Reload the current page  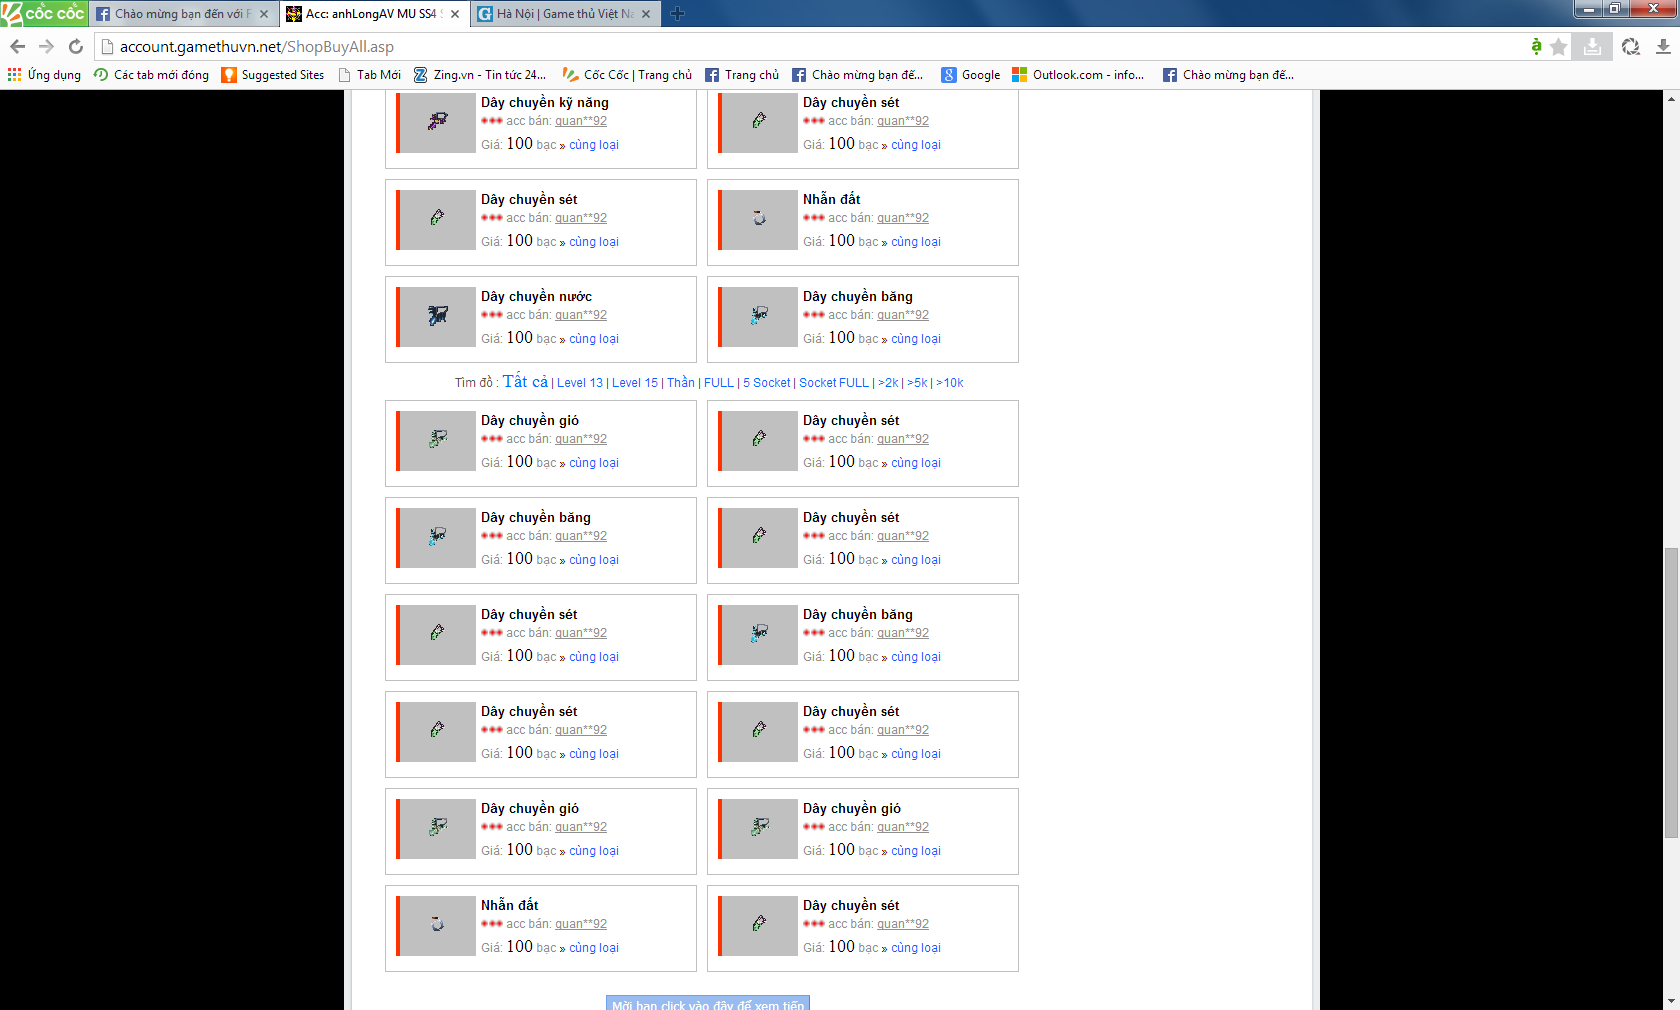click(75, 46)
